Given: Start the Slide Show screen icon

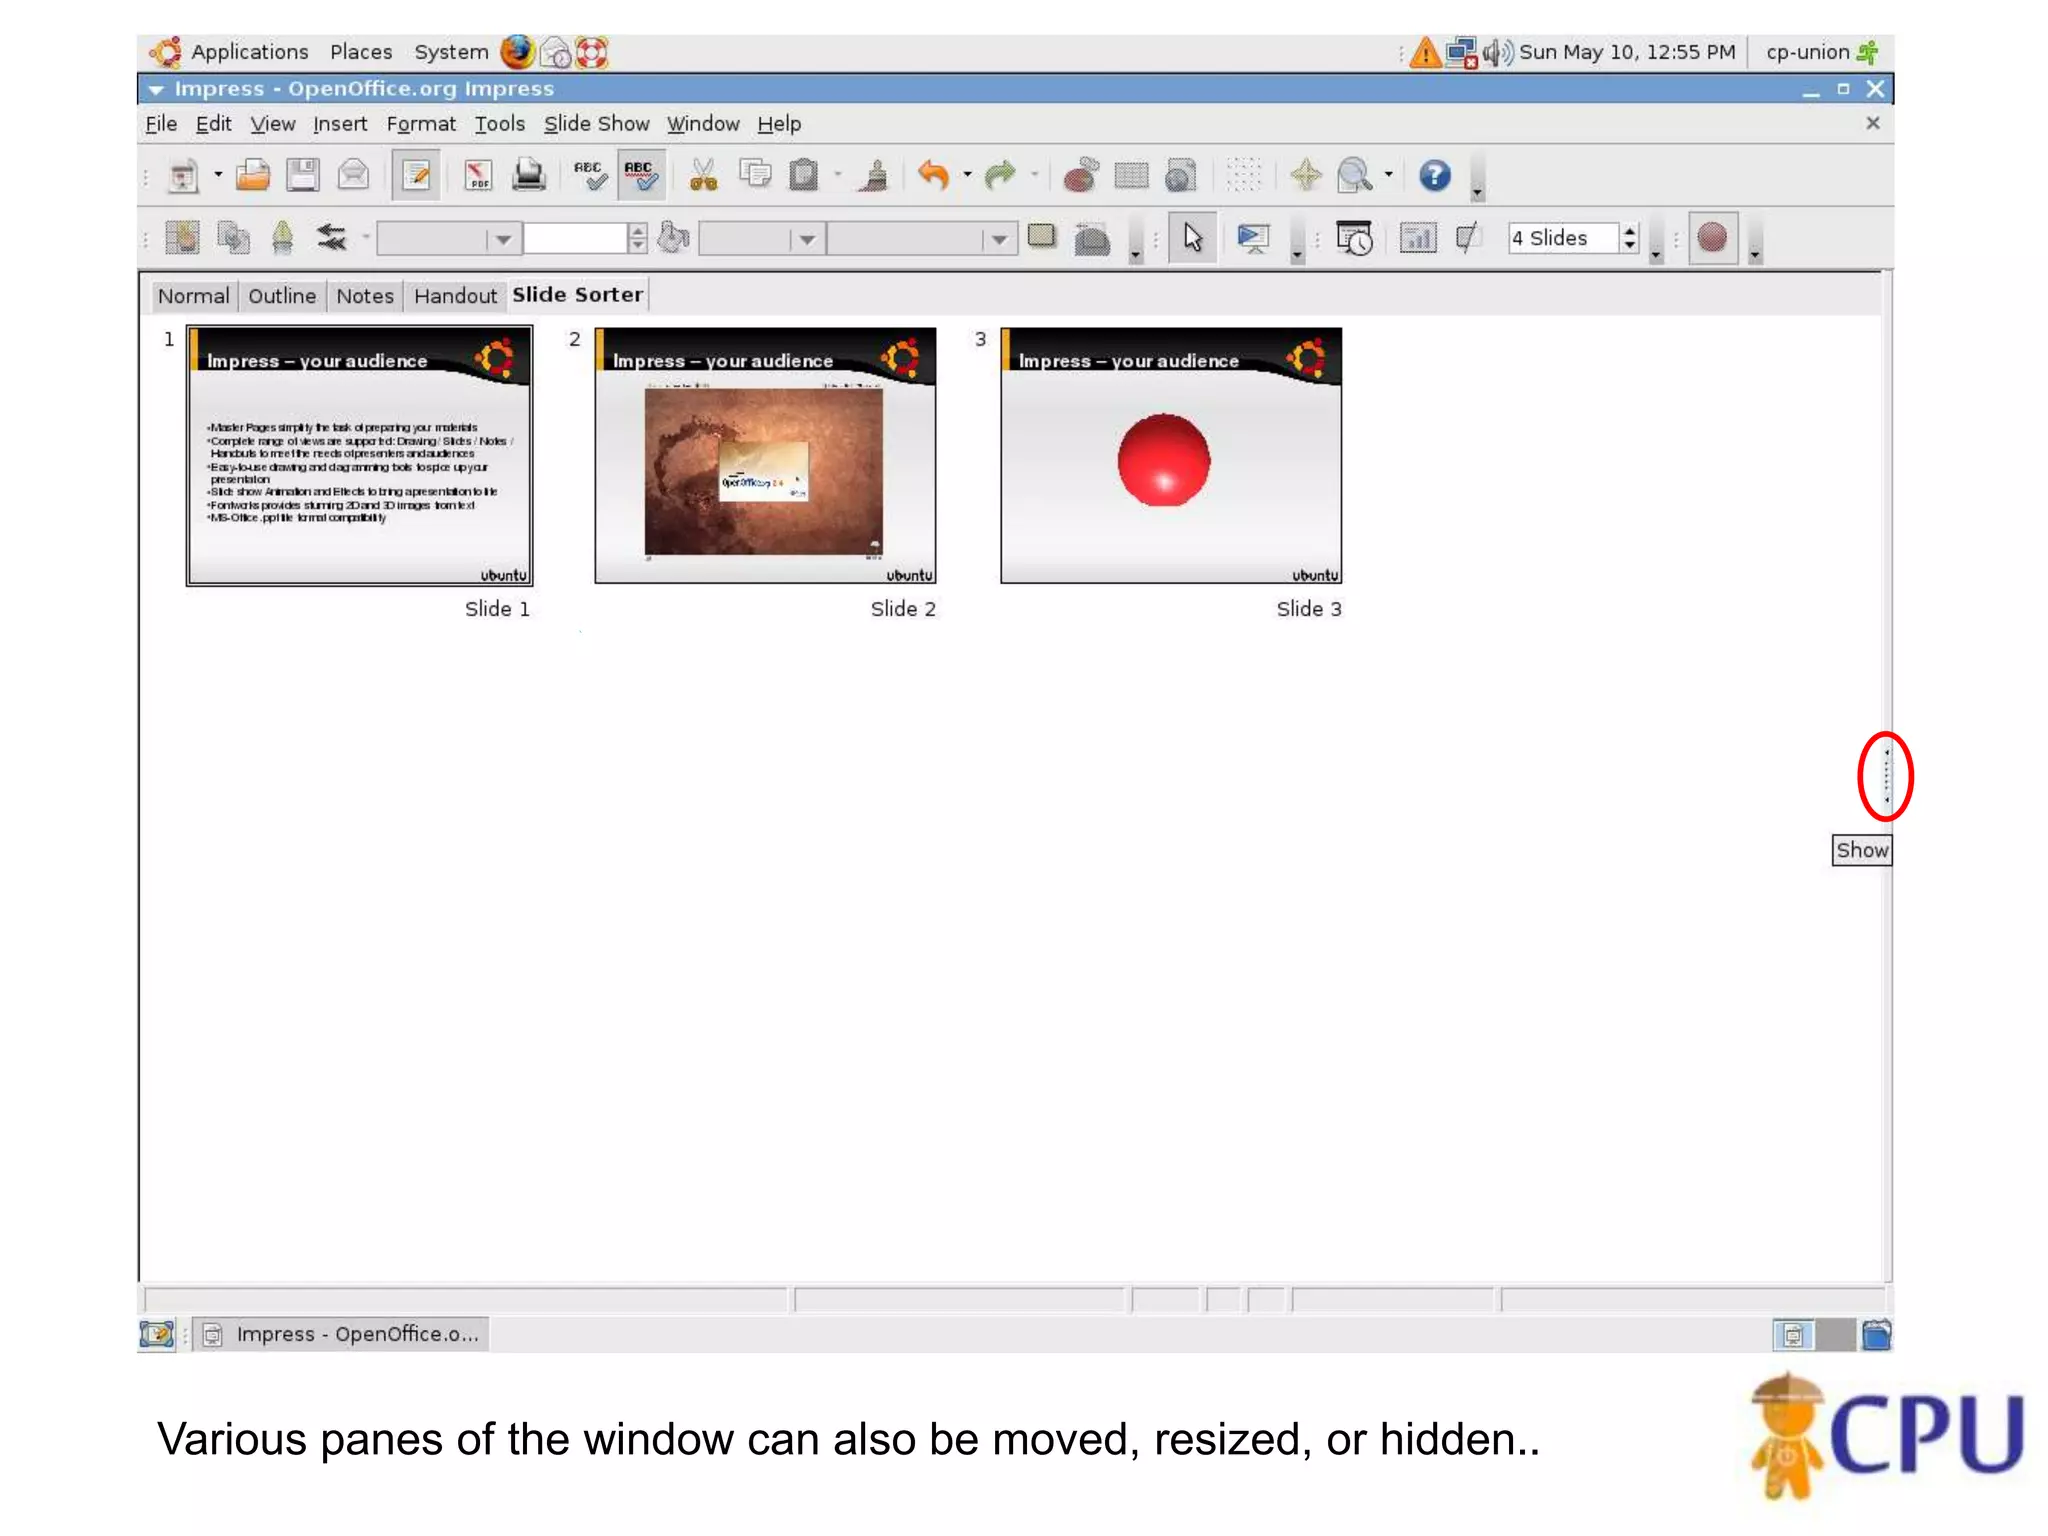Looking at the screenshot, I should [x=1253, y=238].
